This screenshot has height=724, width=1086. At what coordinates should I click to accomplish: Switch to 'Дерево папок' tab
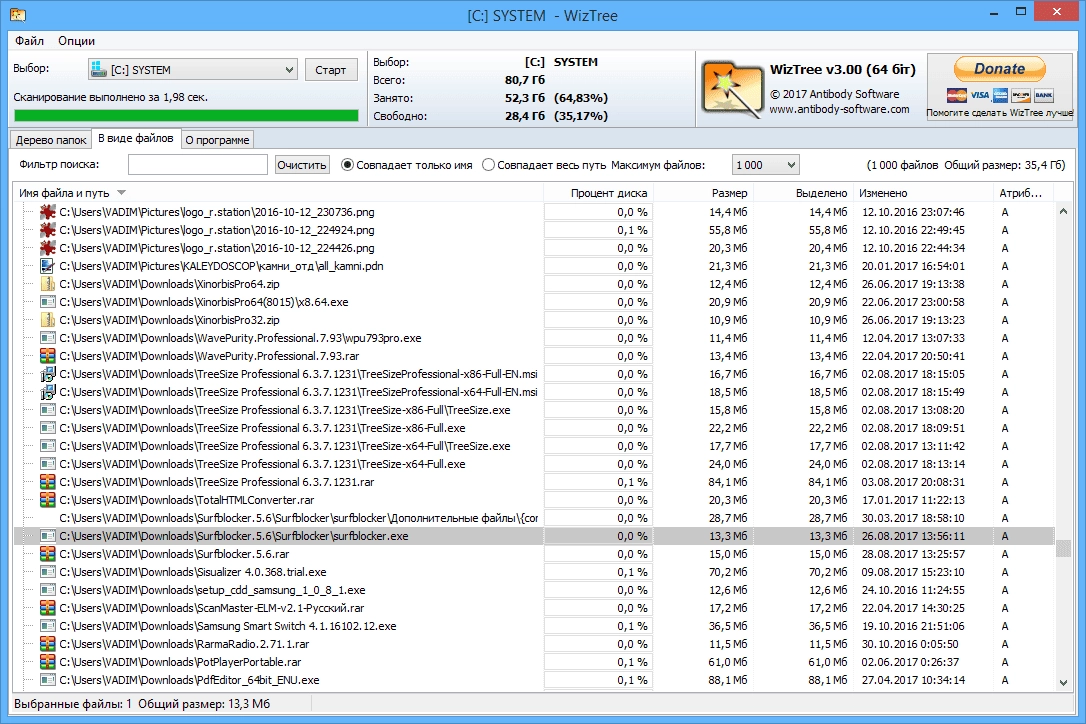tap(51, 140)
